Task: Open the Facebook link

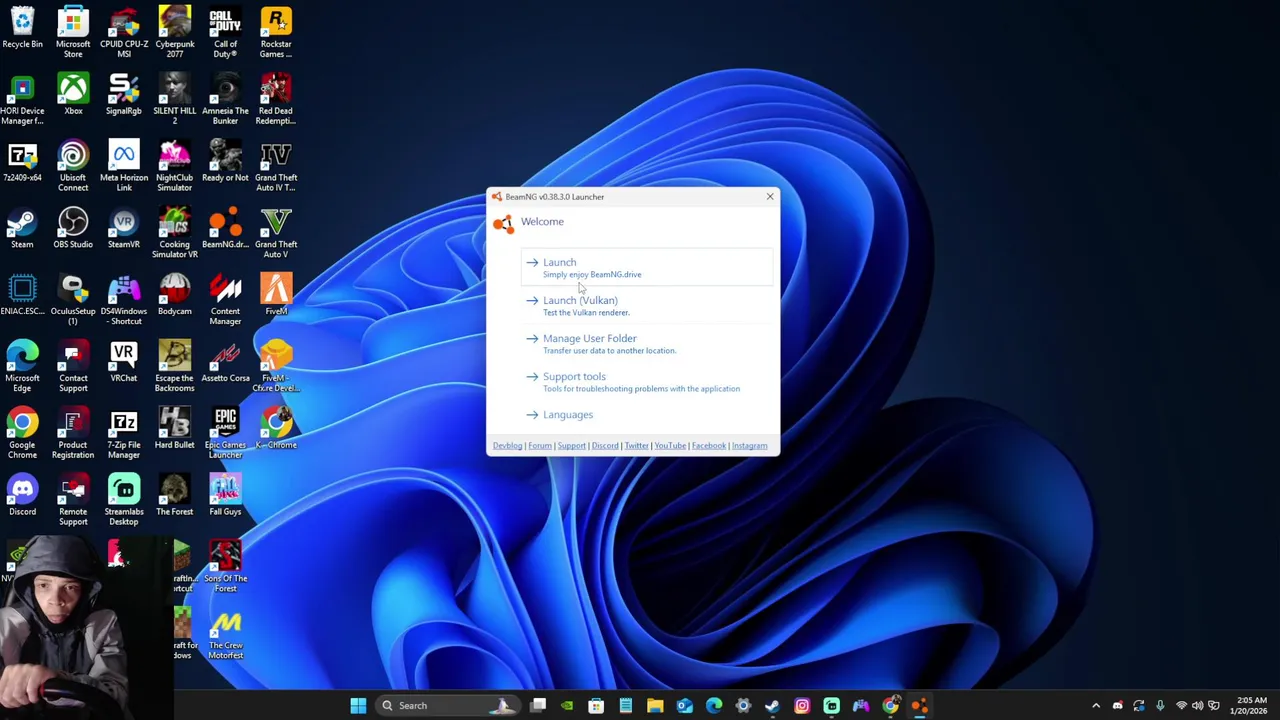Action: [708, 446]
